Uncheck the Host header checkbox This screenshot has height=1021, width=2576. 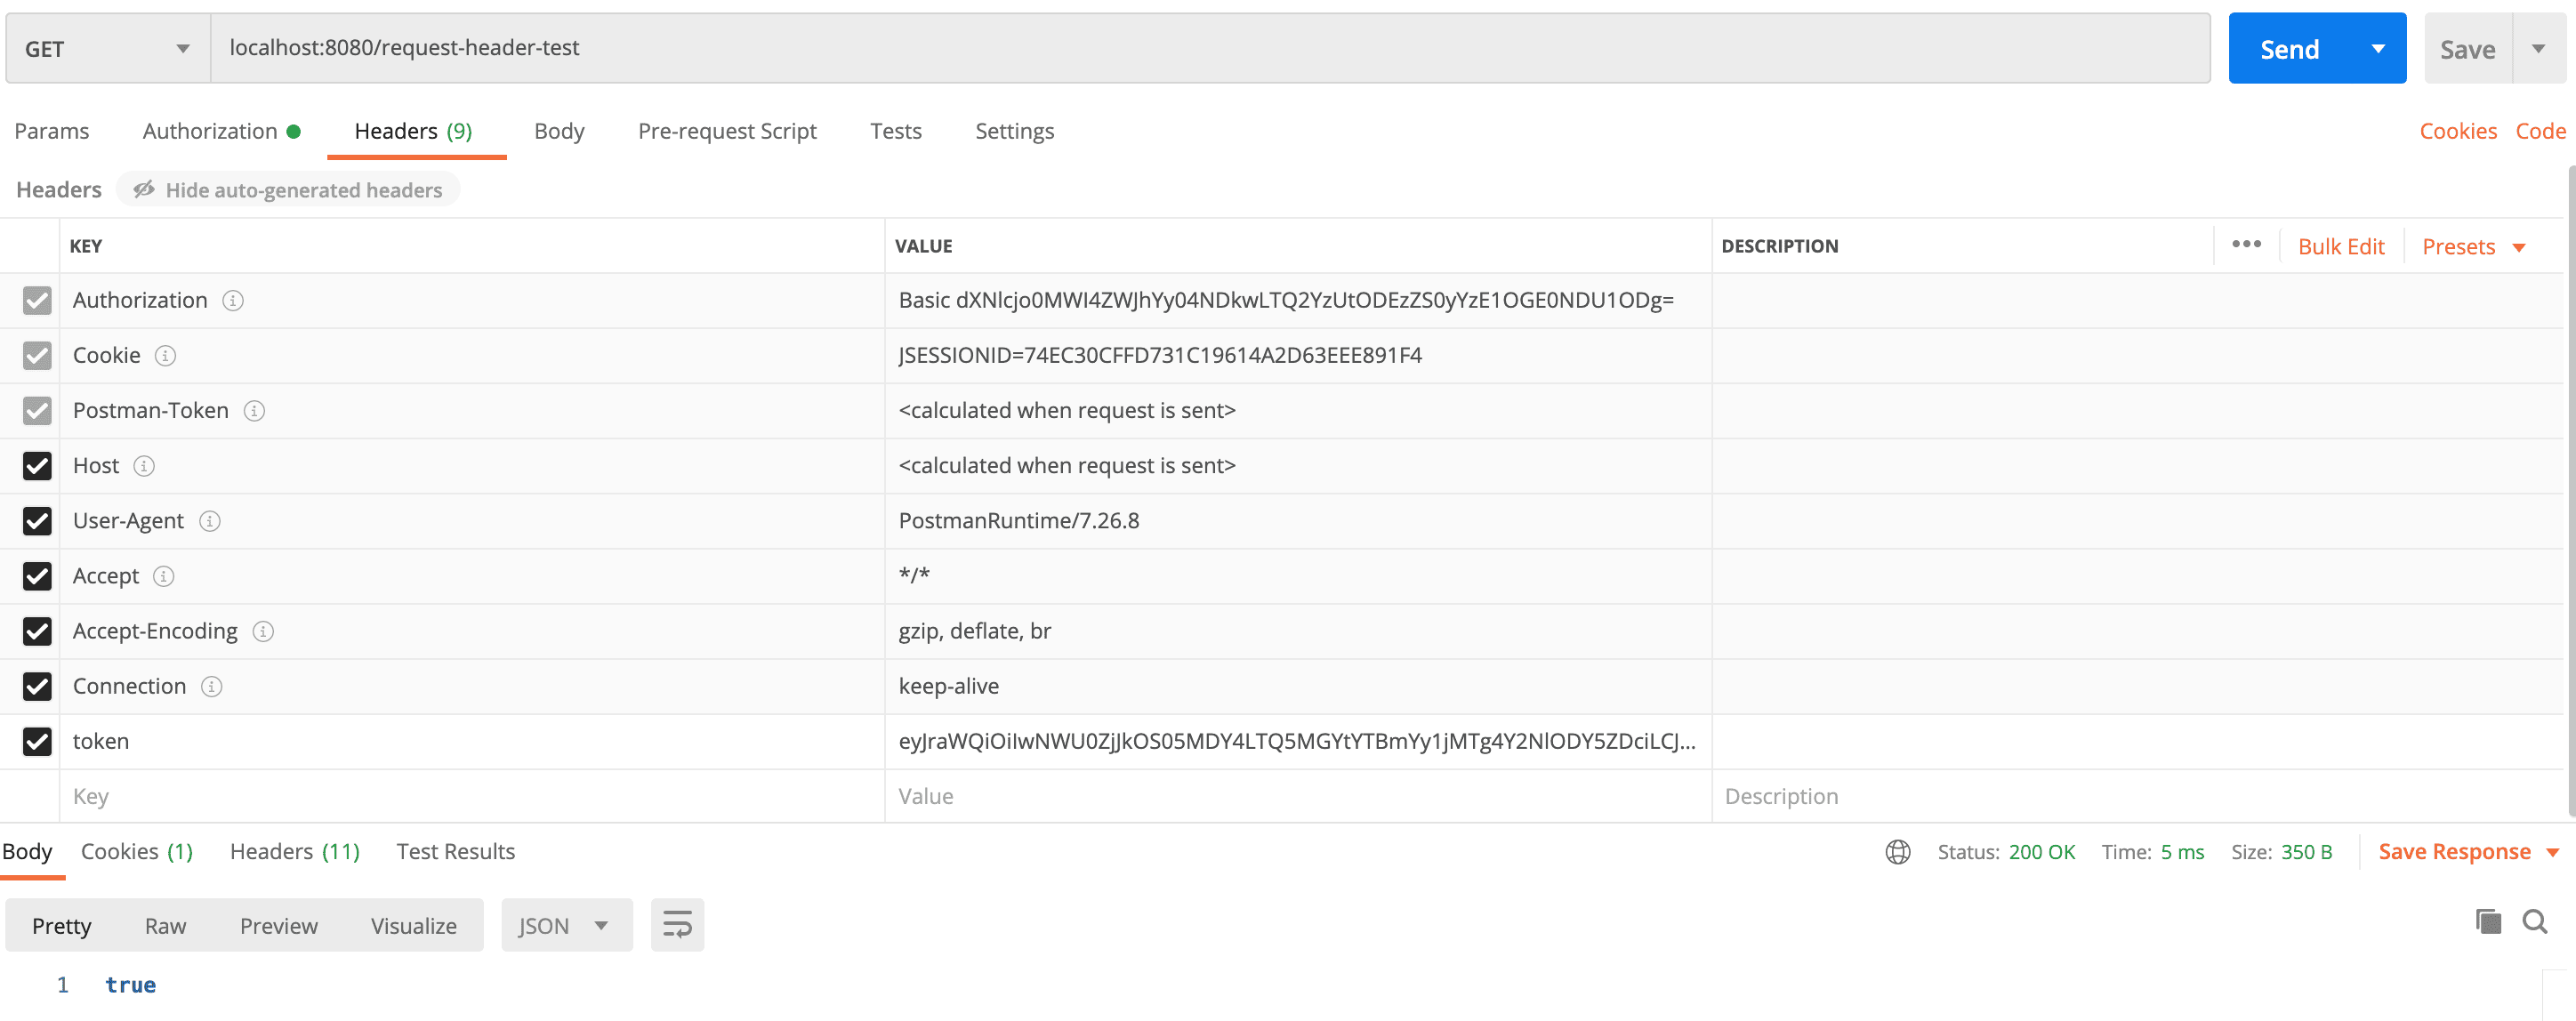pyautogui.click(x=37, y=466)
